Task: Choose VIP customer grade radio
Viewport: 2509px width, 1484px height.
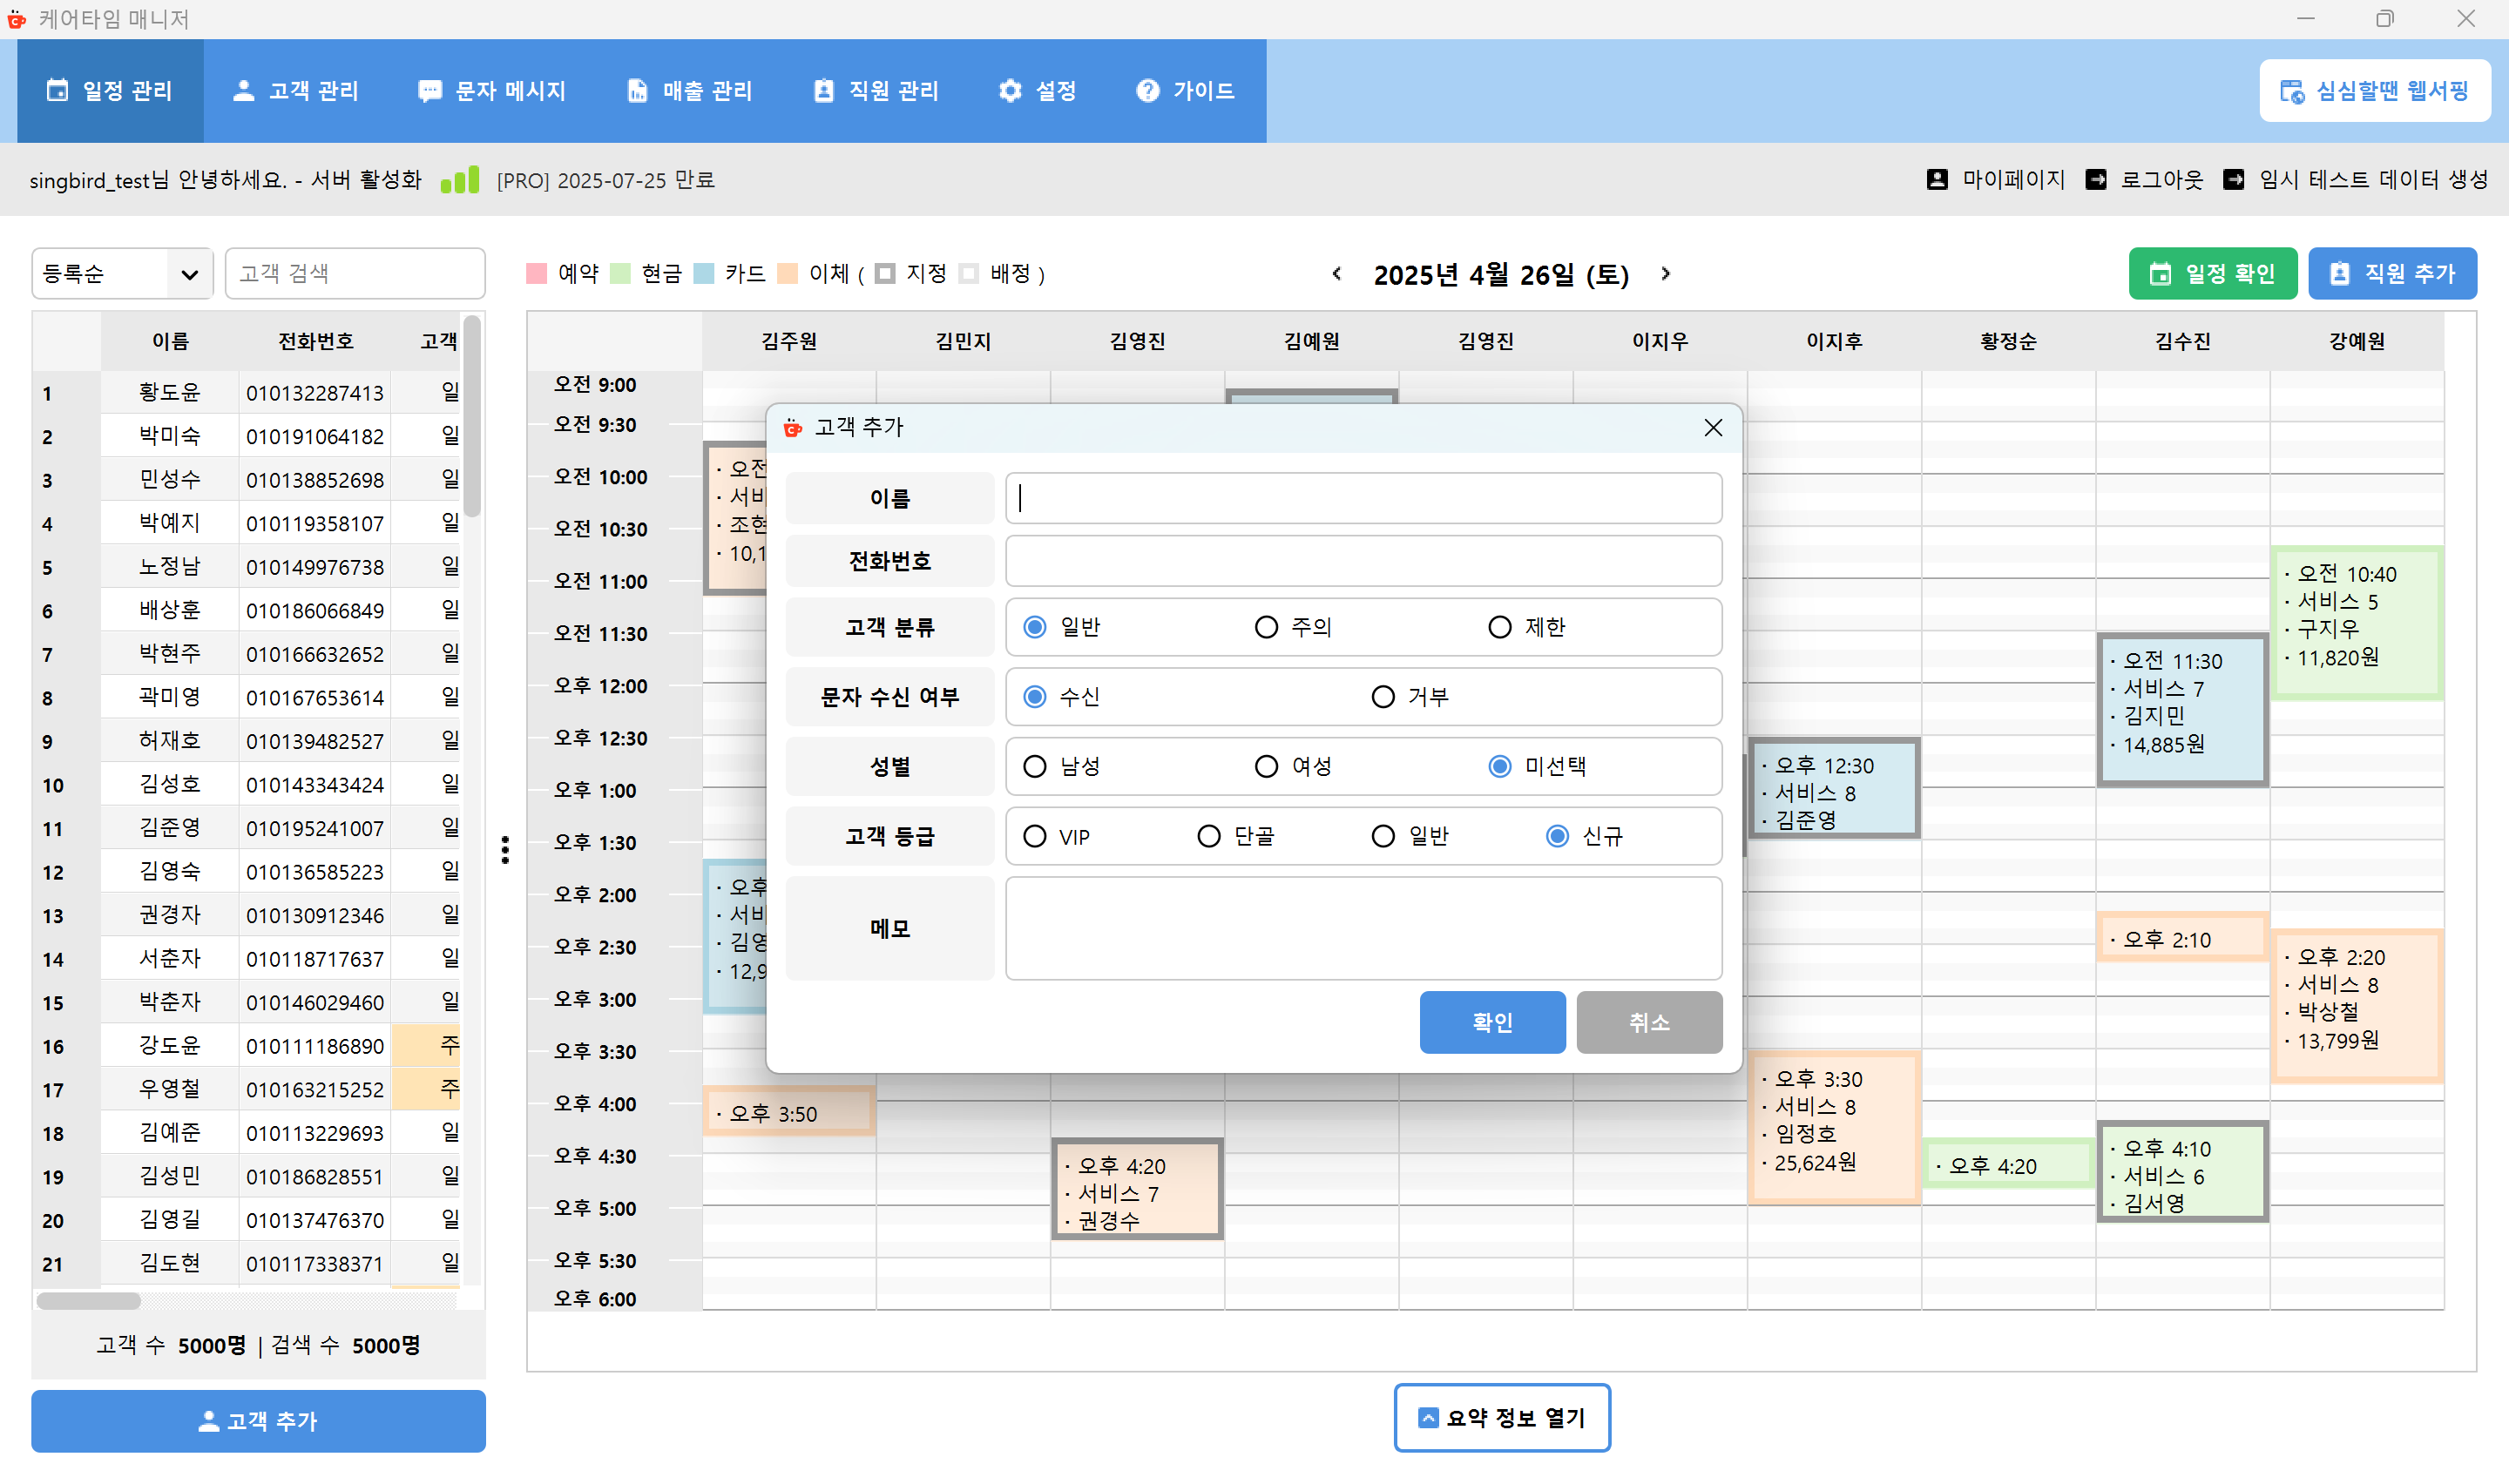Action: pyautogui.click(x=1035, y=836)
